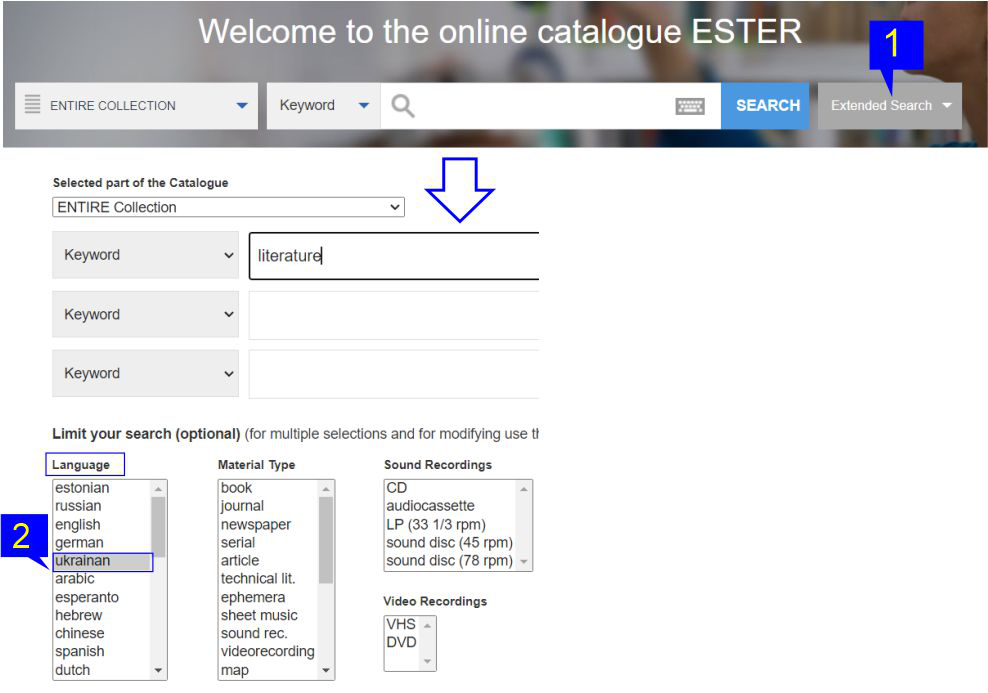Select 'estonian' in the Language list
The height and width of the screenshot is (693, 988).
82,488
